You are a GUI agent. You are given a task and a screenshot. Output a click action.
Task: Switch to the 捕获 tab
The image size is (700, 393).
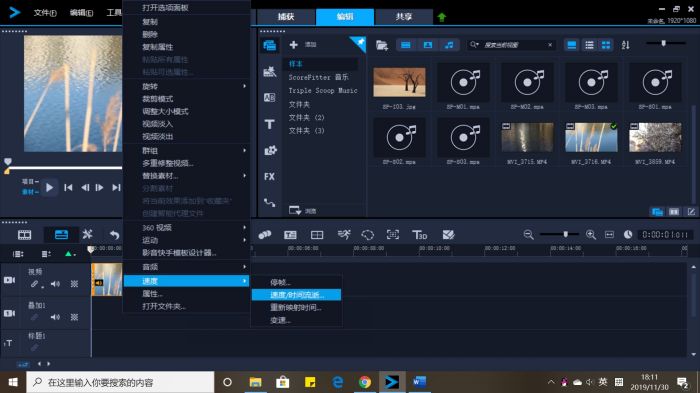click(286, 17)
